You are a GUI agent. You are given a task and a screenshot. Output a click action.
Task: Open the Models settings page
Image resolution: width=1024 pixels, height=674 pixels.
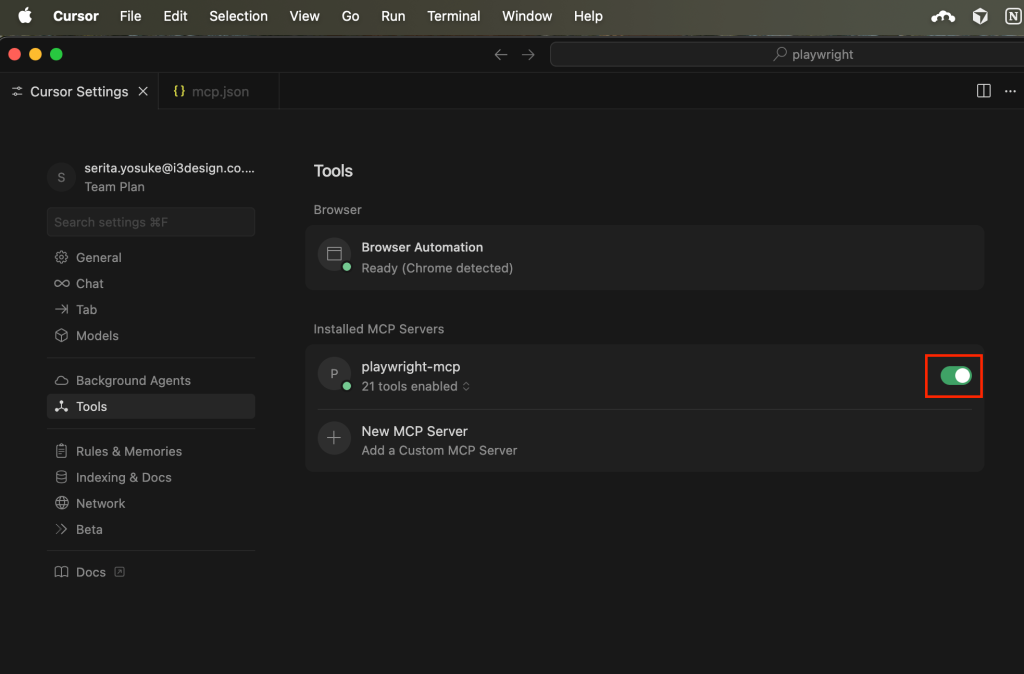pyautogui.click(x=97, y=335)
